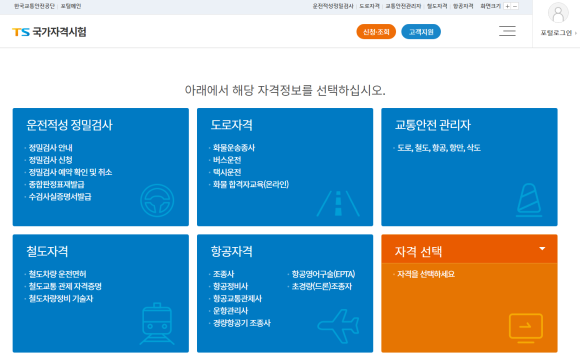
Task: Open 포털로그인 link
Action: tap(558, 33)
